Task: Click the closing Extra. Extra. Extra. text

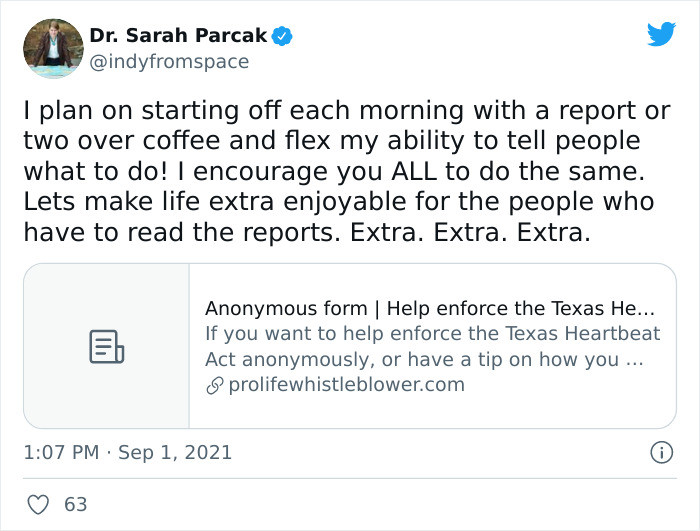Action: 470,232
